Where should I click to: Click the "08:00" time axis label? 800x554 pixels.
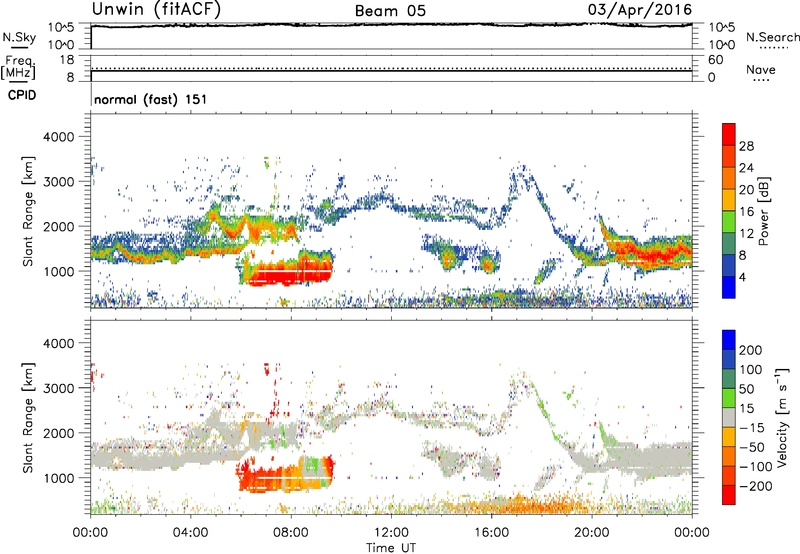point(291,533)
